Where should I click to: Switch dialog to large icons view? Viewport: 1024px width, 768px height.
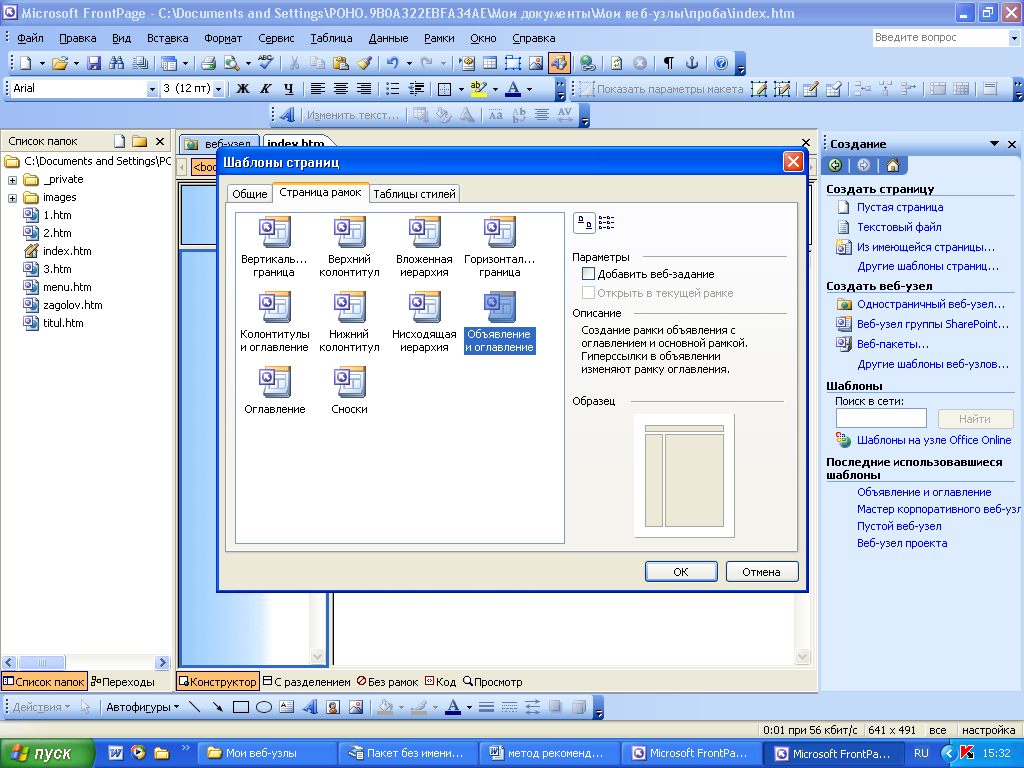[x=584, y=223]
